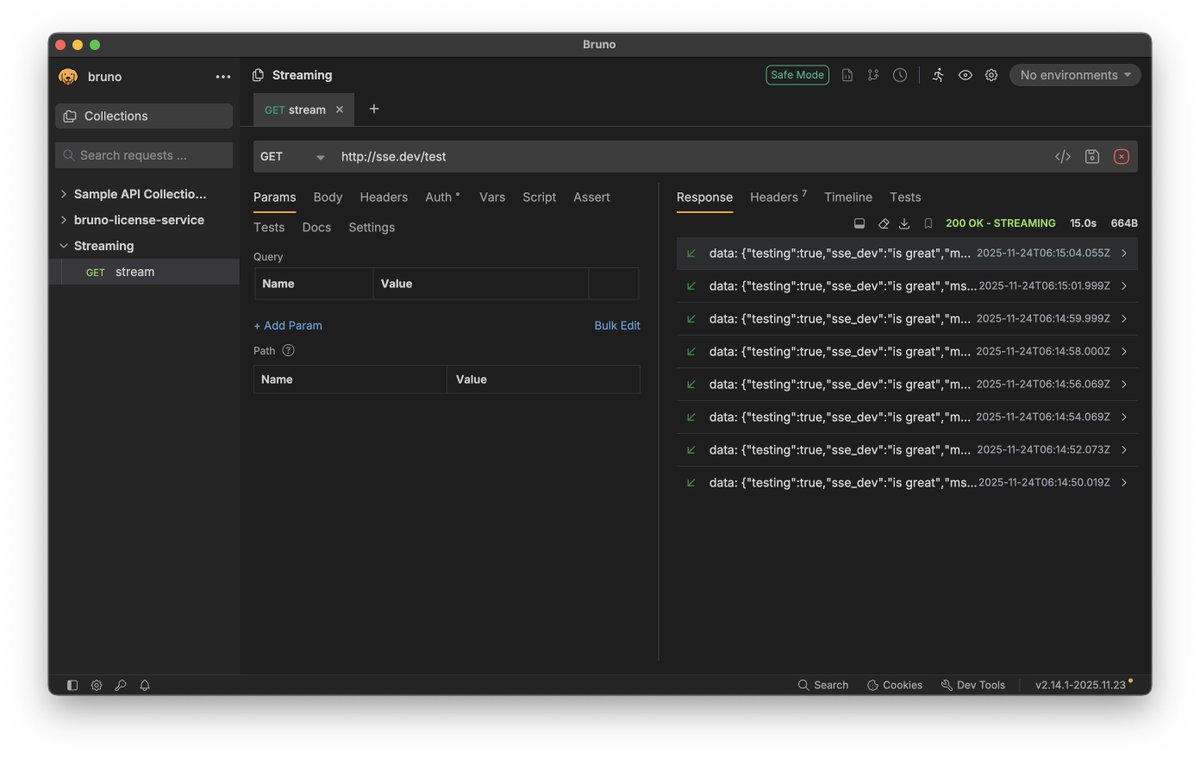The image size is (1200, 759).
Task: Click the message row timestamped 06:14:52.073Z
Action: click(x=907, y=450)
